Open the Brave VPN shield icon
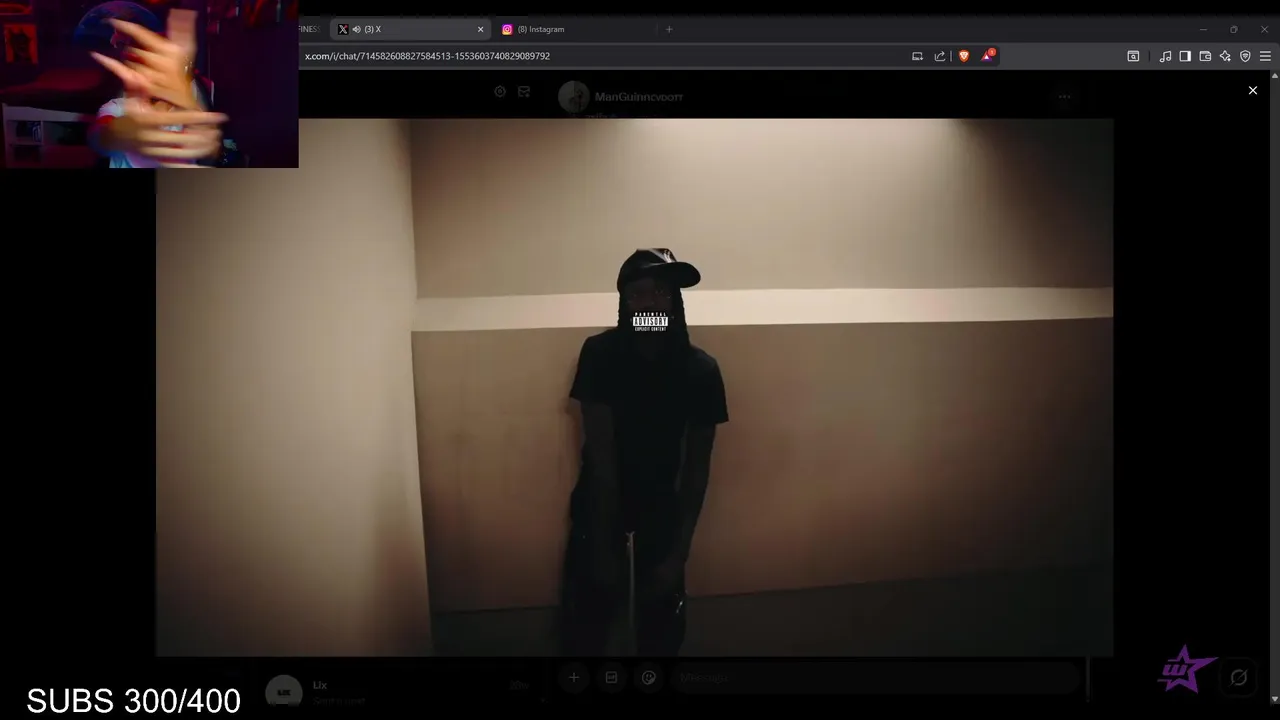The width and height of the screenshot is (1280, 720). click(1245, 56)
